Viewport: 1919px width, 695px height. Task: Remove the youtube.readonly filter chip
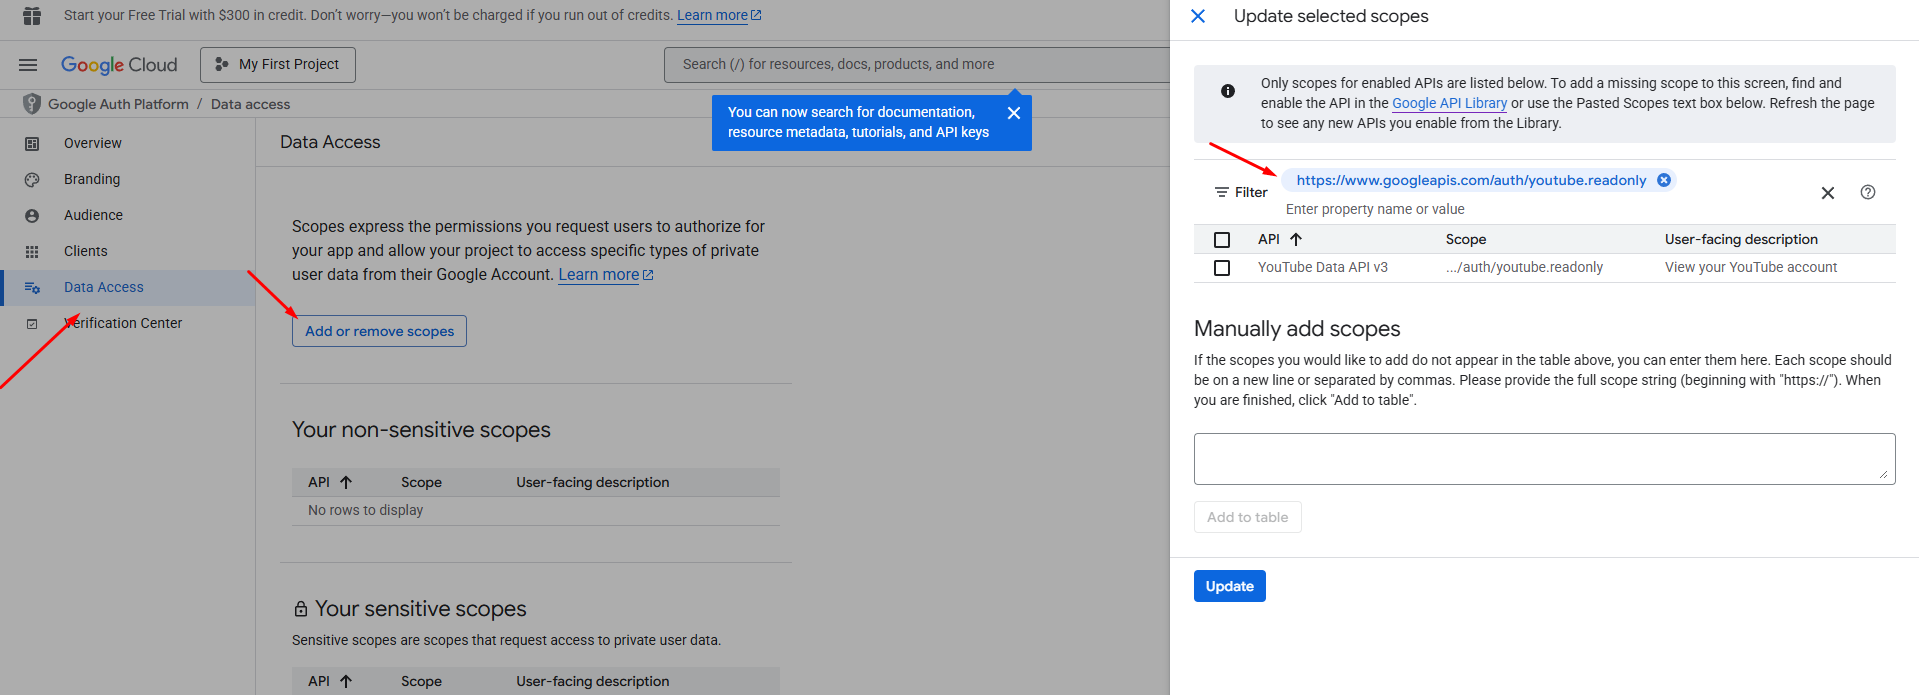[x=1664, y=180]
